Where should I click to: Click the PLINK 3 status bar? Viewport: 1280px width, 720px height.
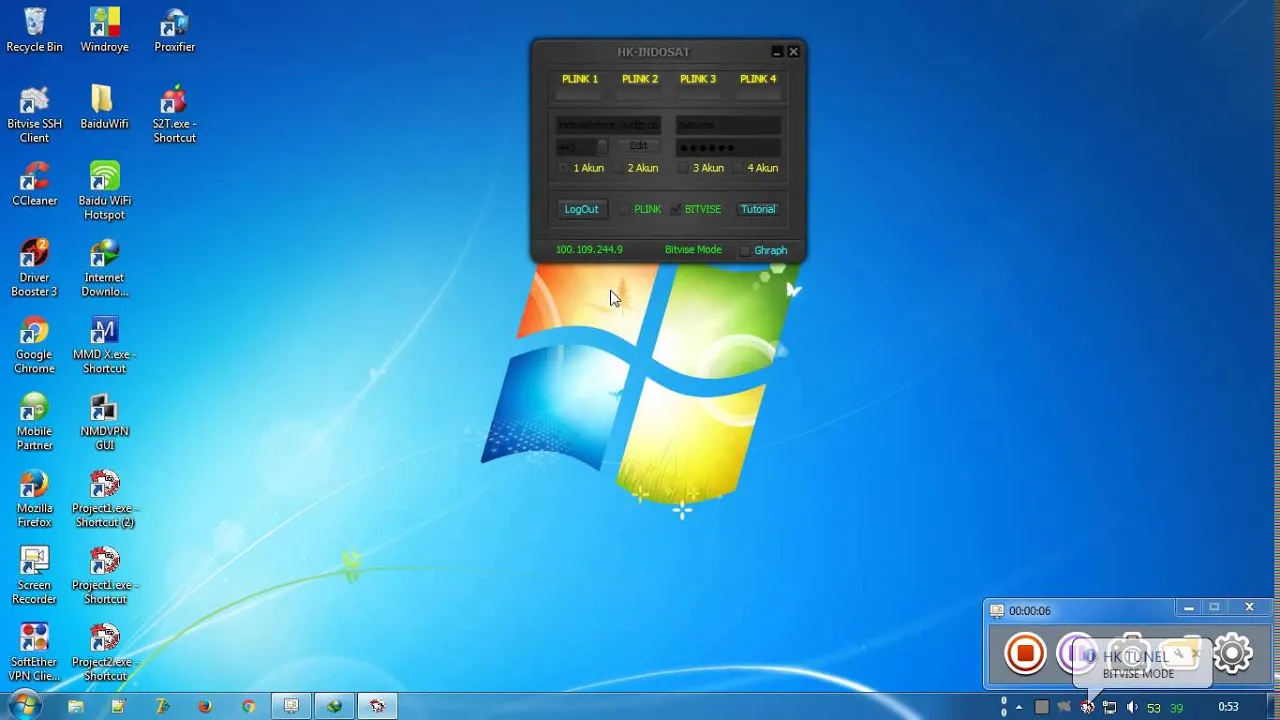pyautogui.click(x=698, y=94)
